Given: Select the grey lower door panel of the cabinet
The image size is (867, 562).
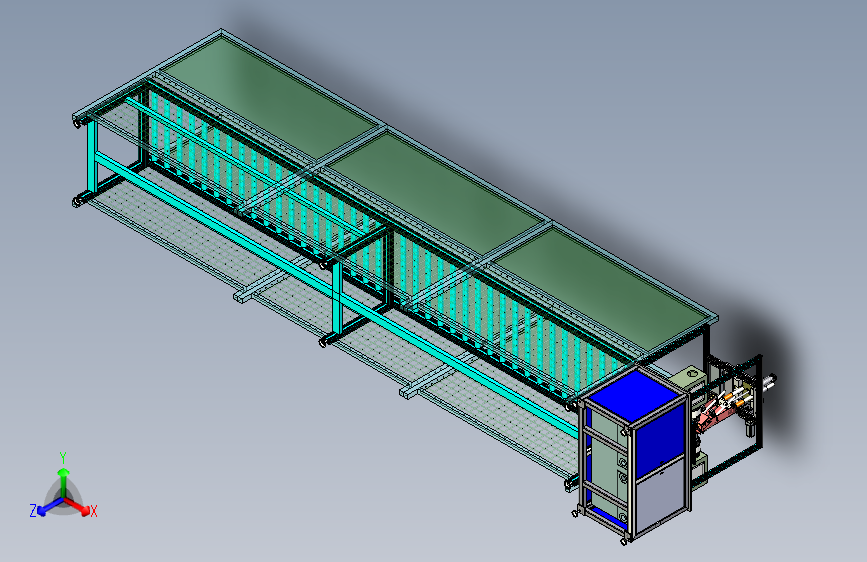Looking at the screenshot, I should tap(661, 498).
